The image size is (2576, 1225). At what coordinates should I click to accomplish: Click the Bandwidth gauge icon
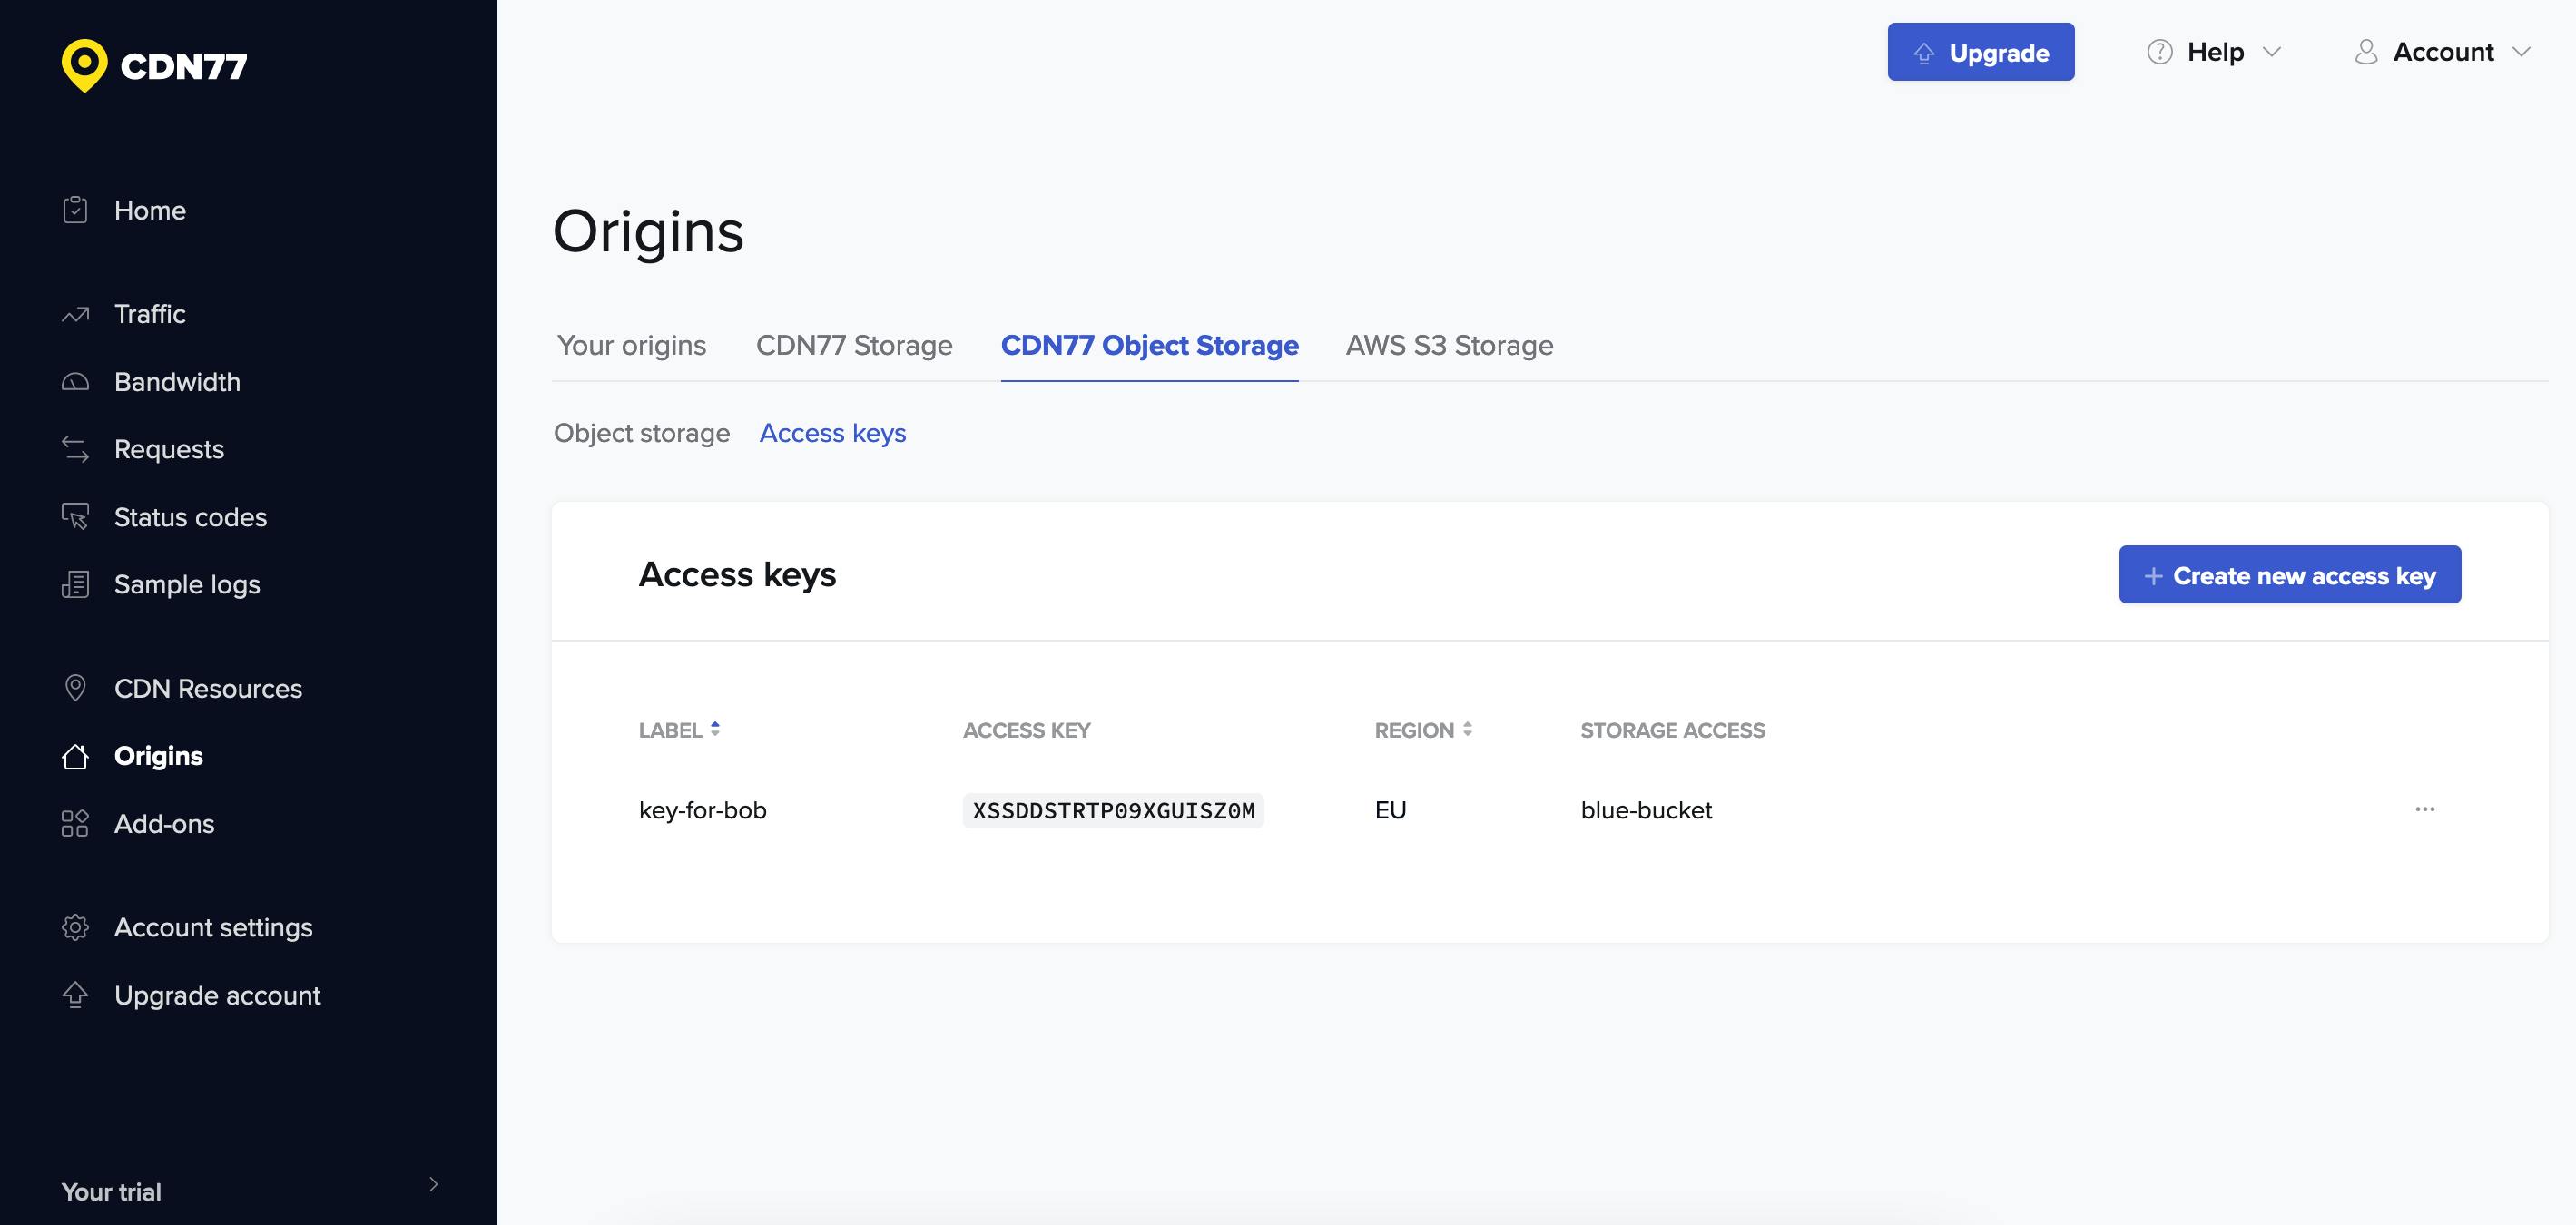point(75,382)
